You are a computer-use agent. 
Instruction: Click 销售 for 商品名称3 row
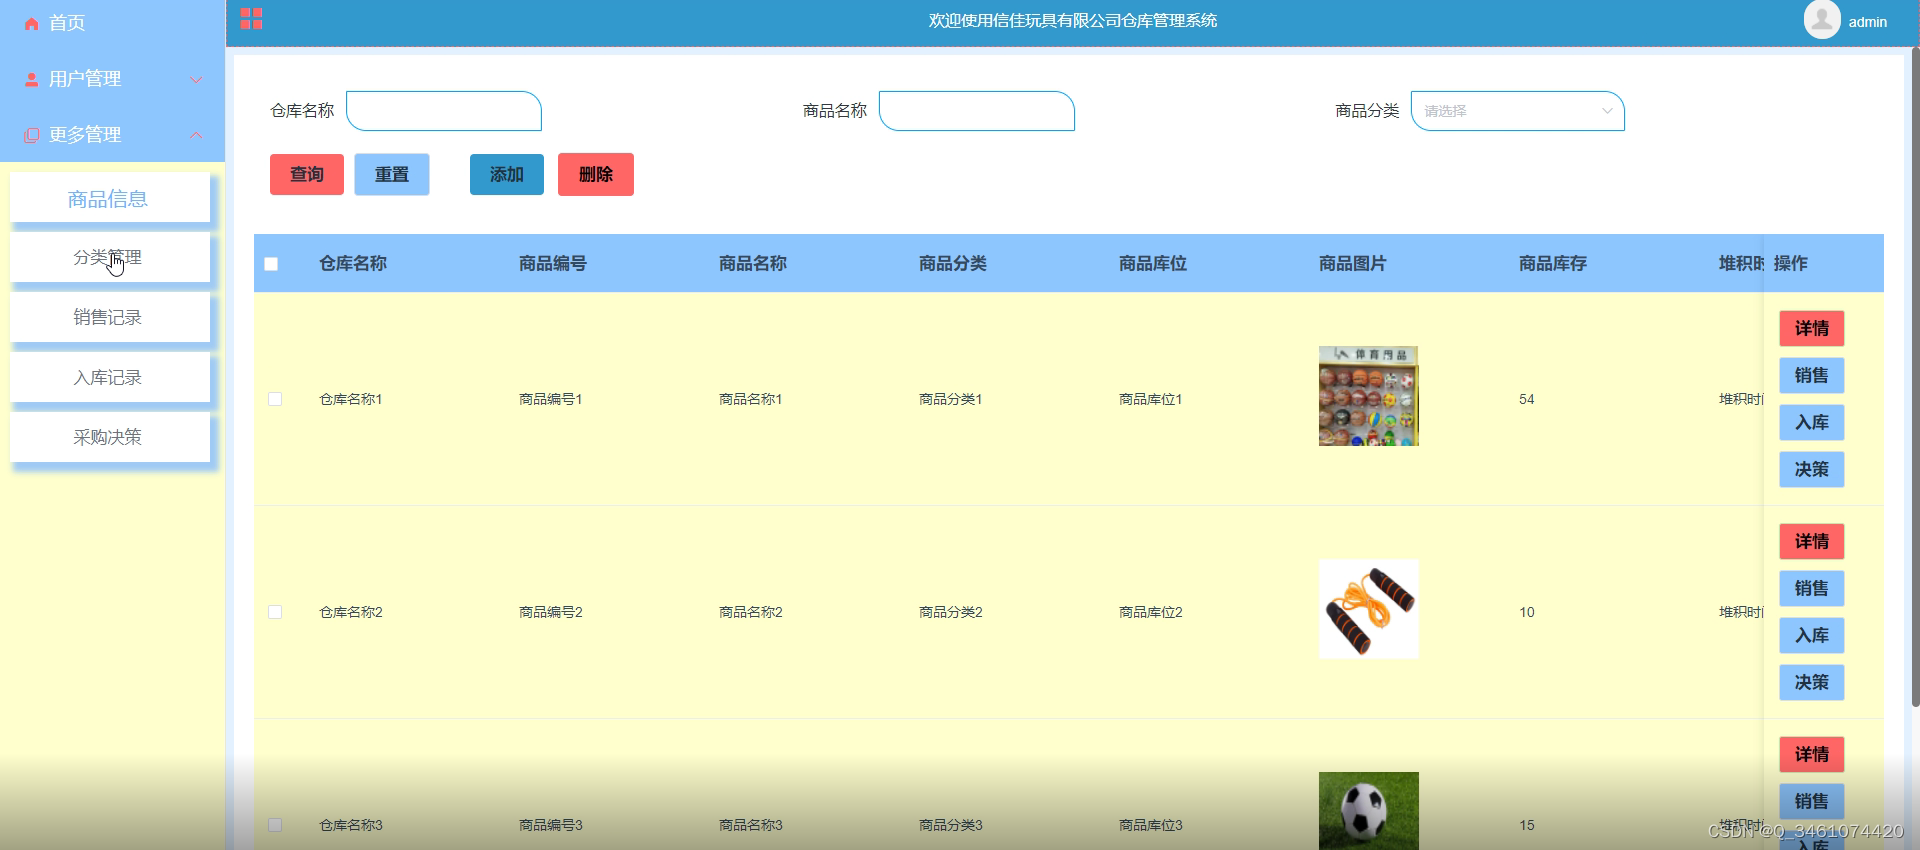tap(1811, 801)
